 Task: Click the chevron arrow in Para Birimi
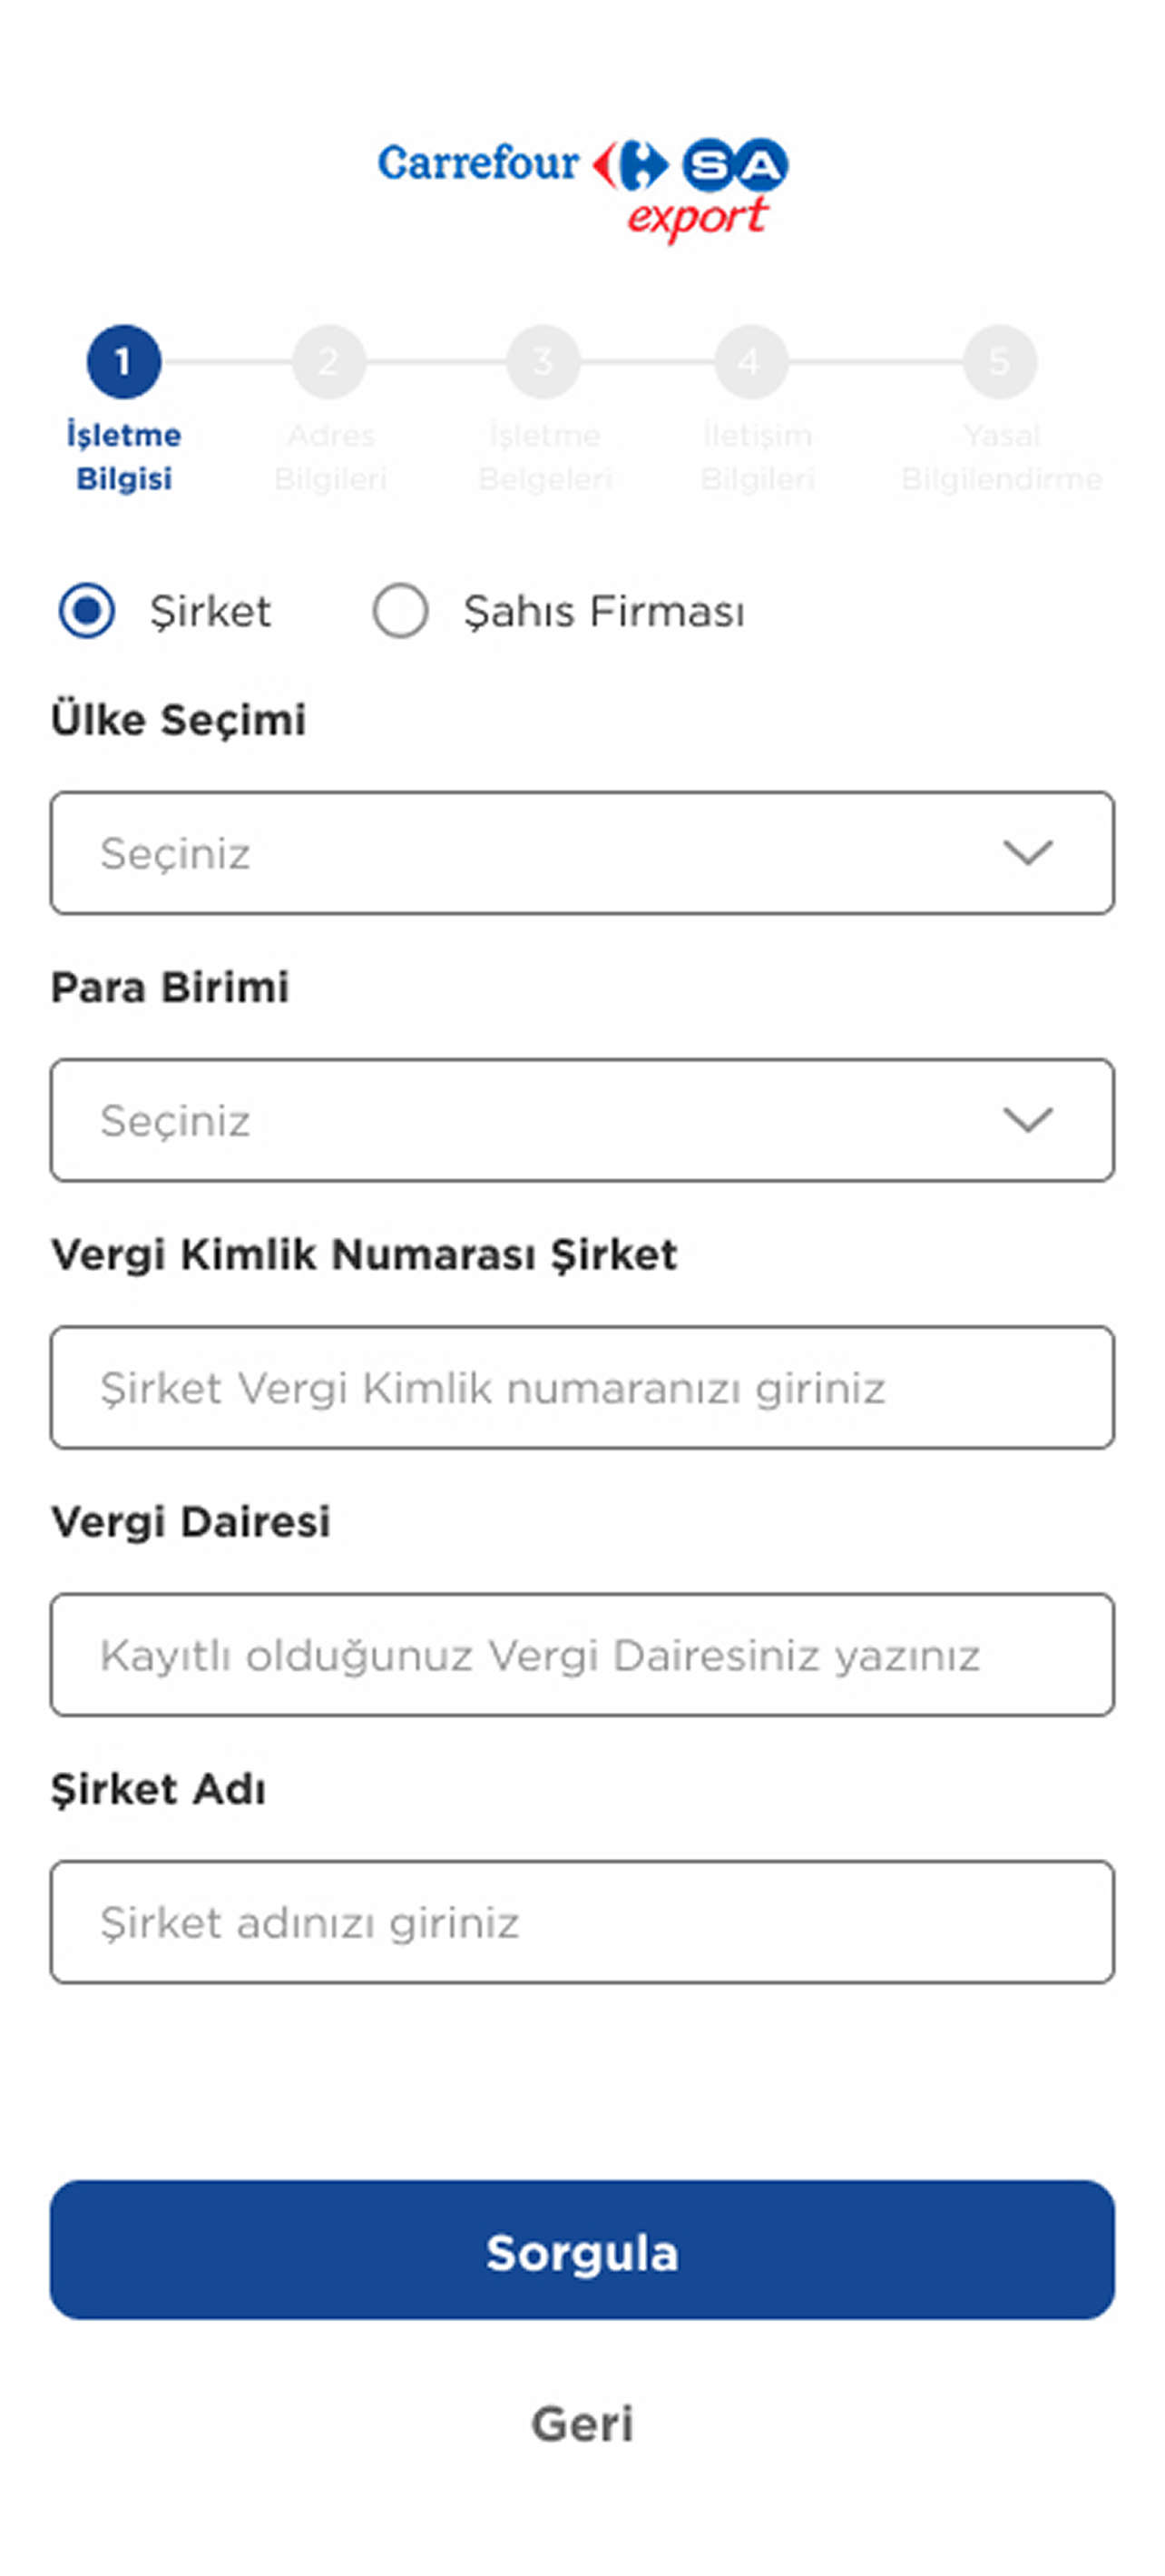click(1028, 1120)
